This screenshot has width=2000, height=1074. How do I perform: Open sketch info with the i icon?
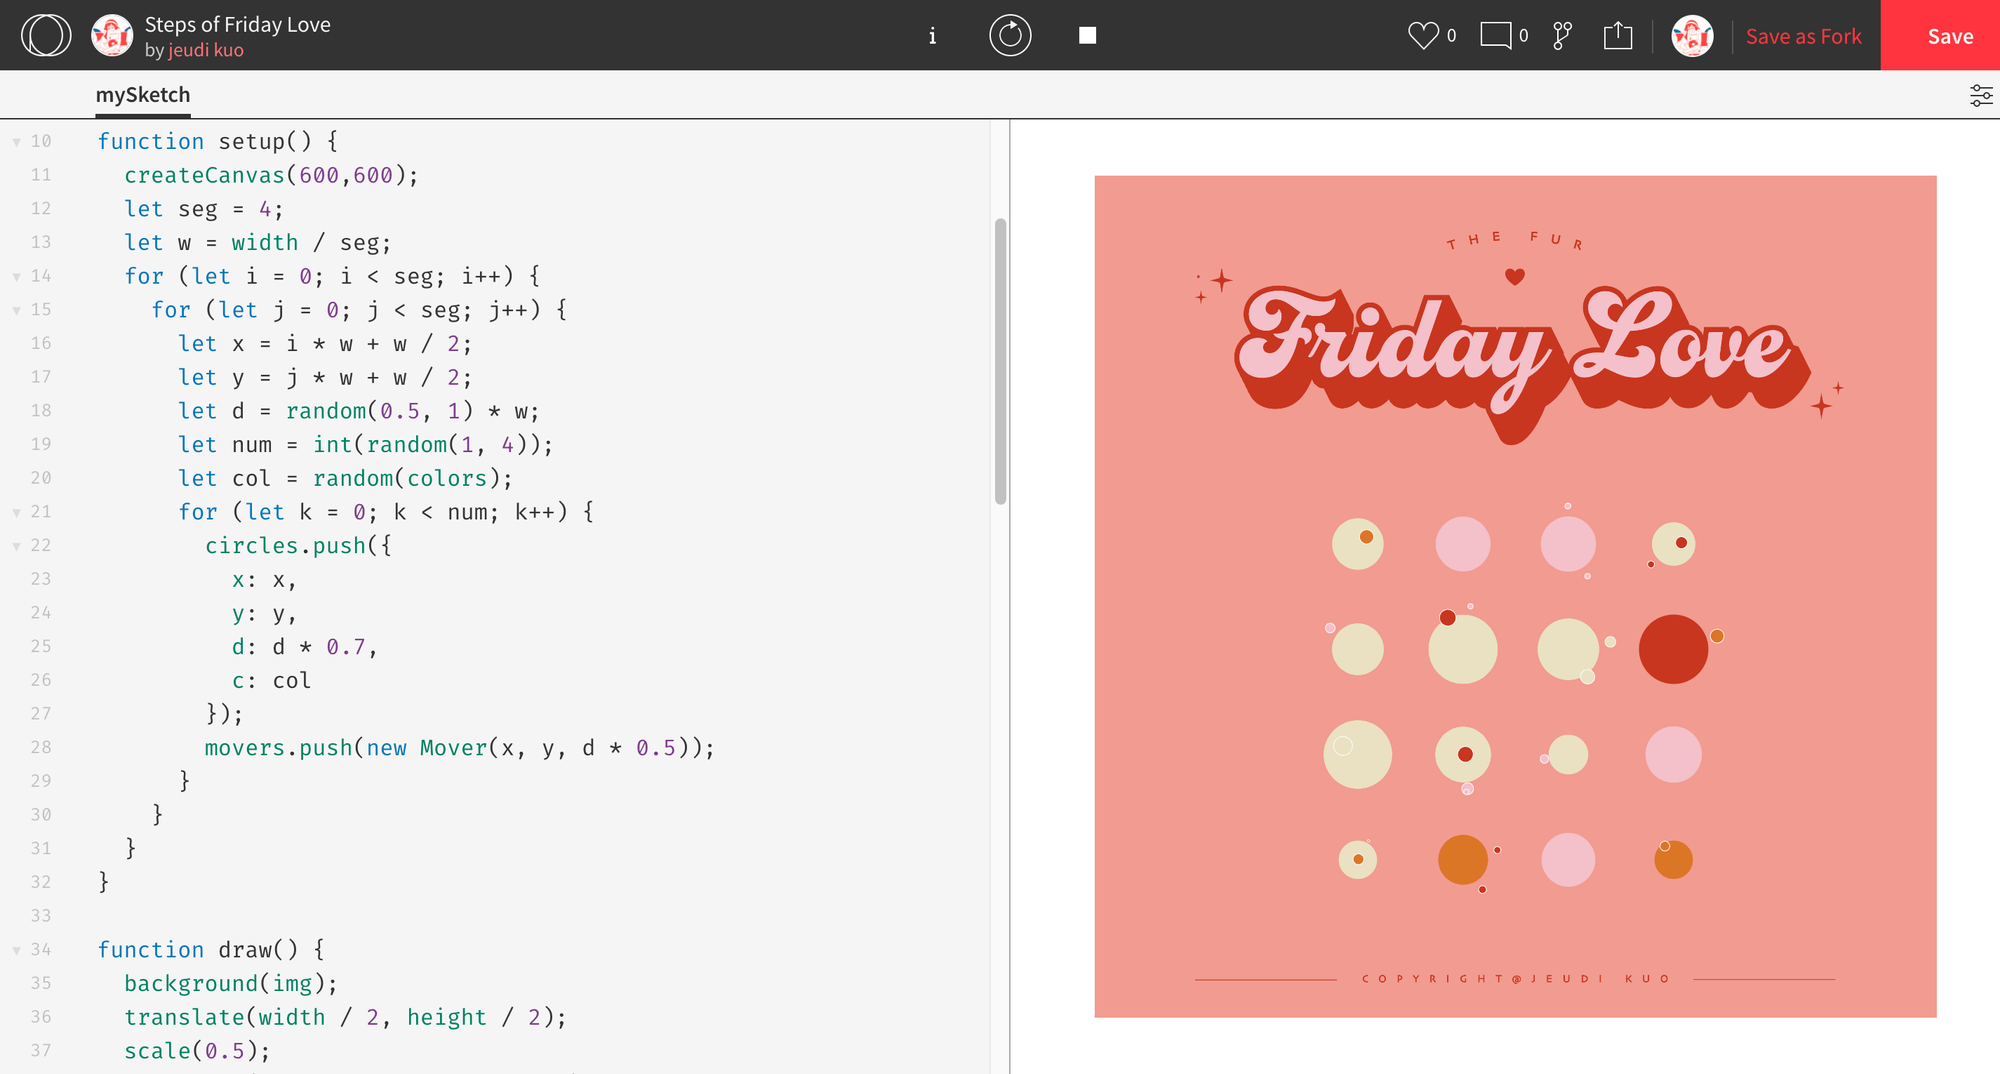click(932, 36)
